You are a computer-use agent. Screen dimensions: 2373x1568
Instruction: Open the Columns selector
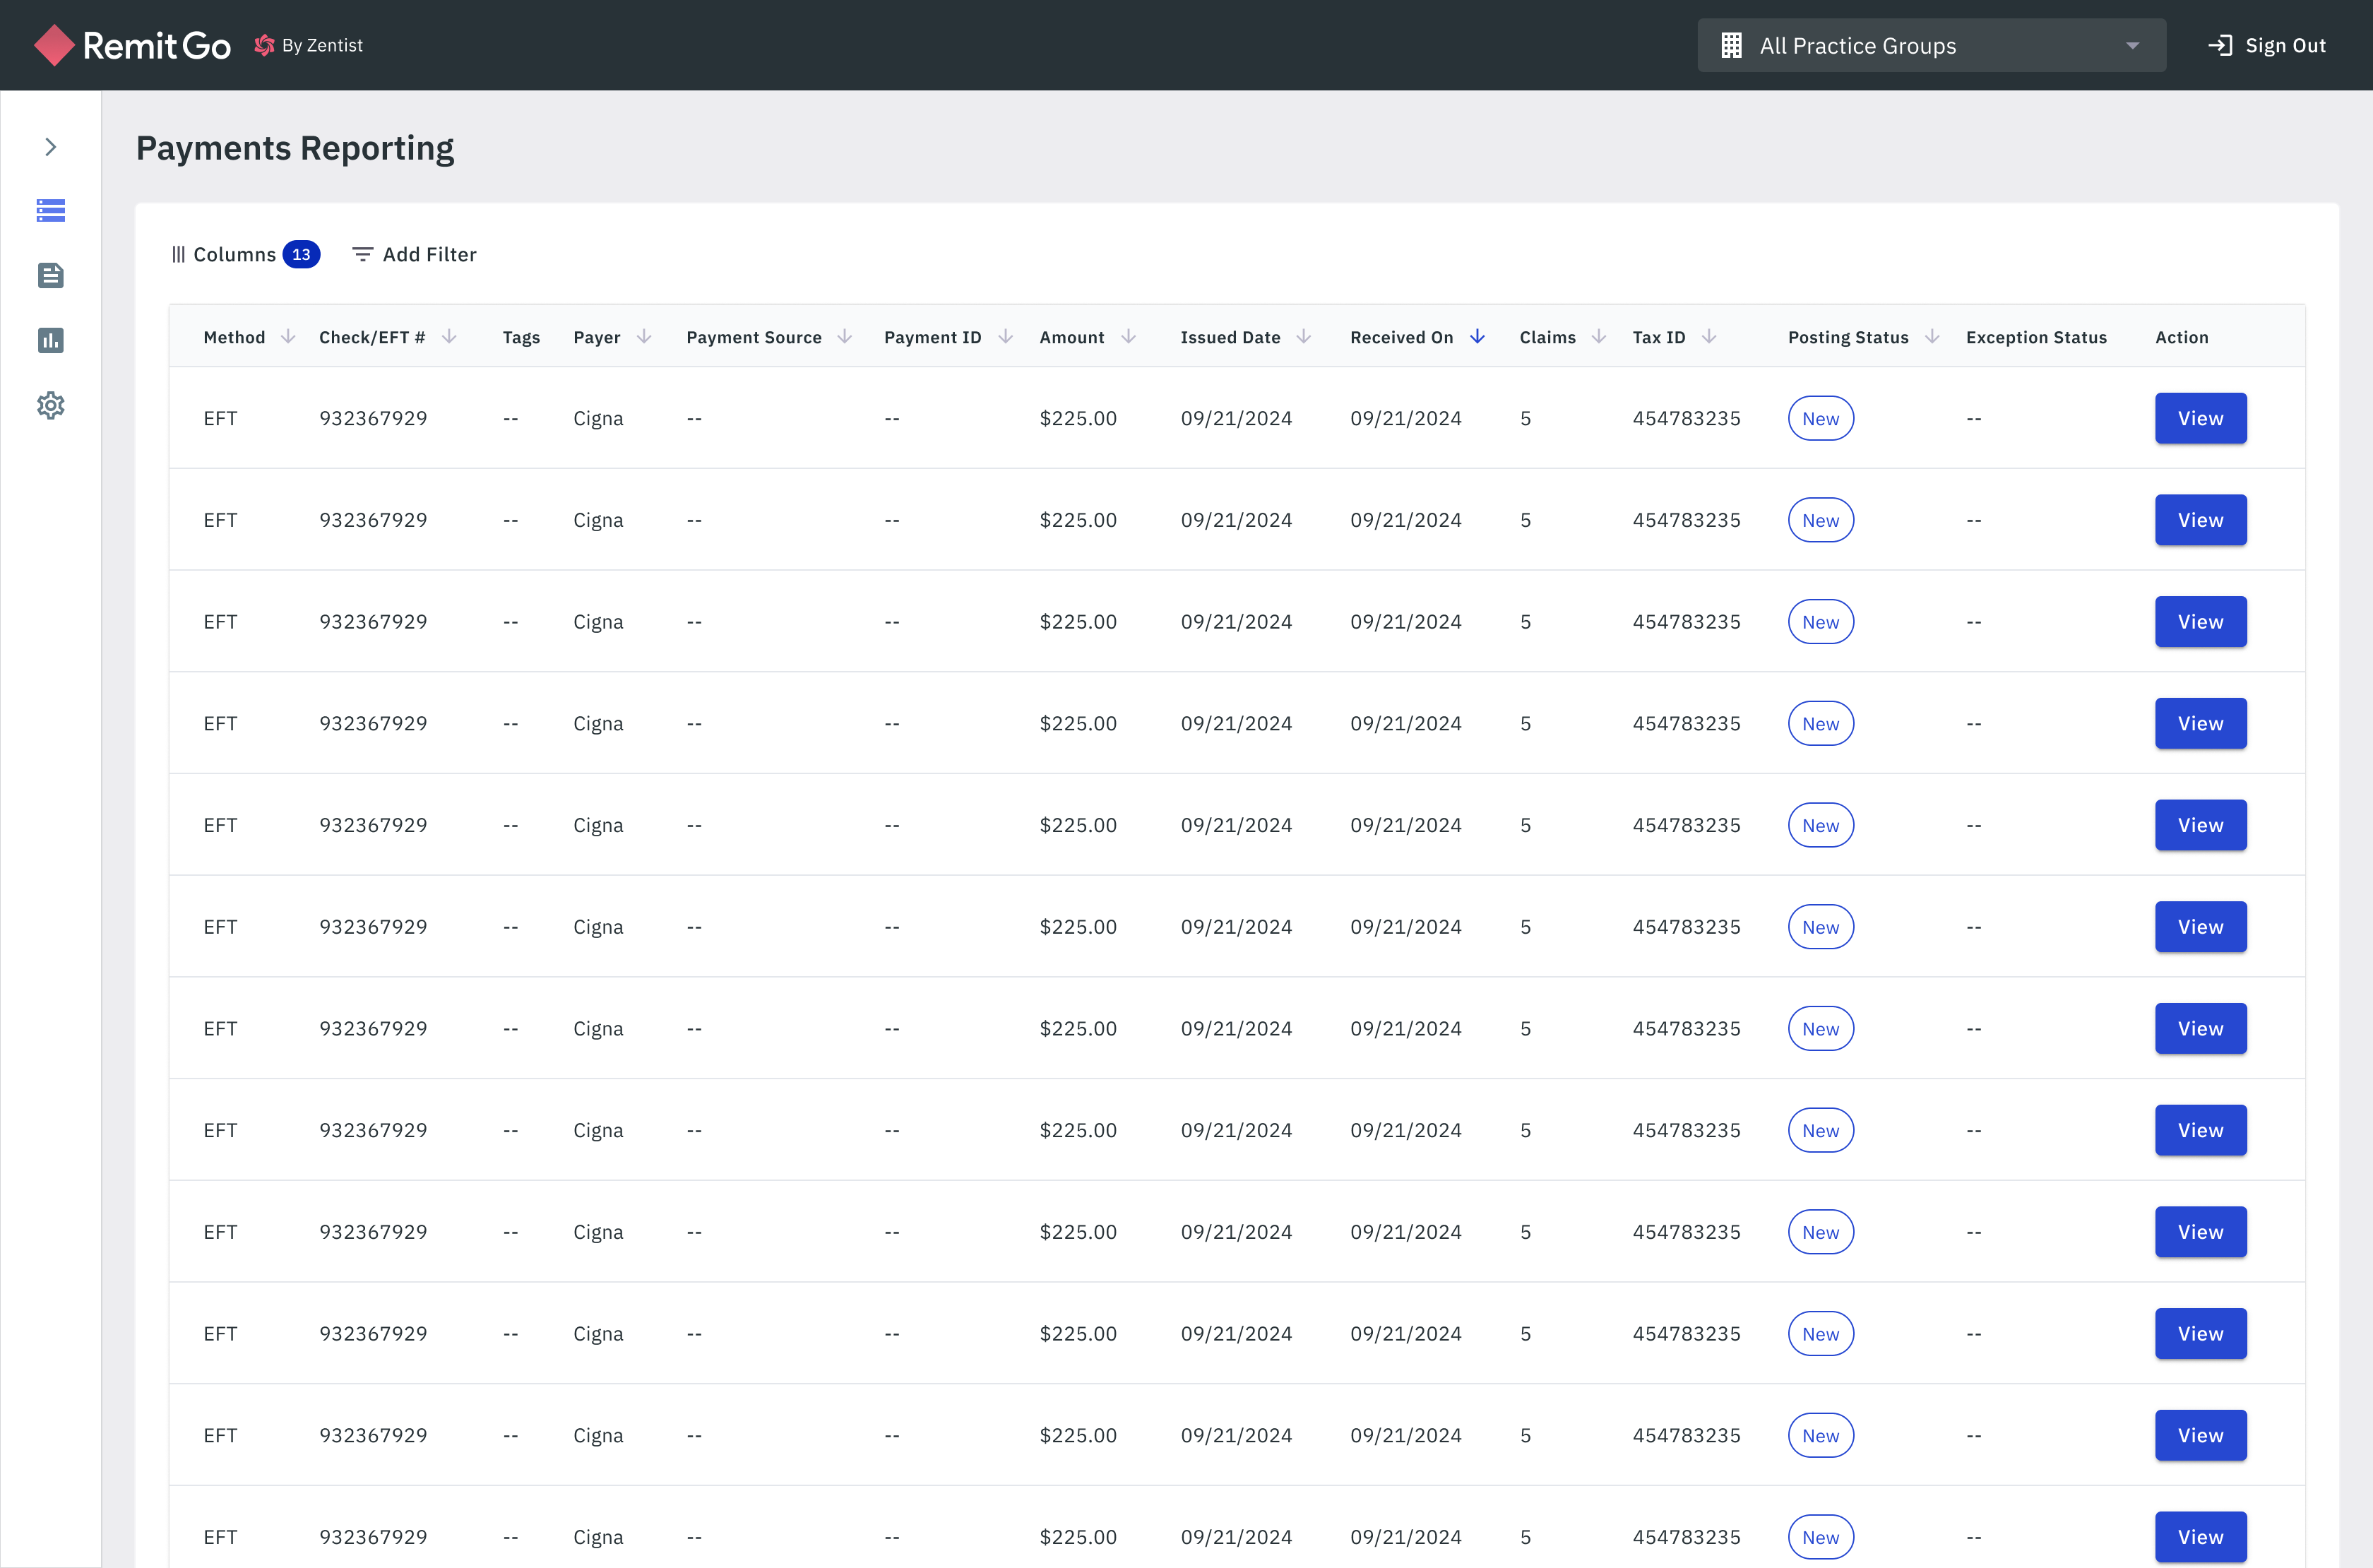coord(245,254)
